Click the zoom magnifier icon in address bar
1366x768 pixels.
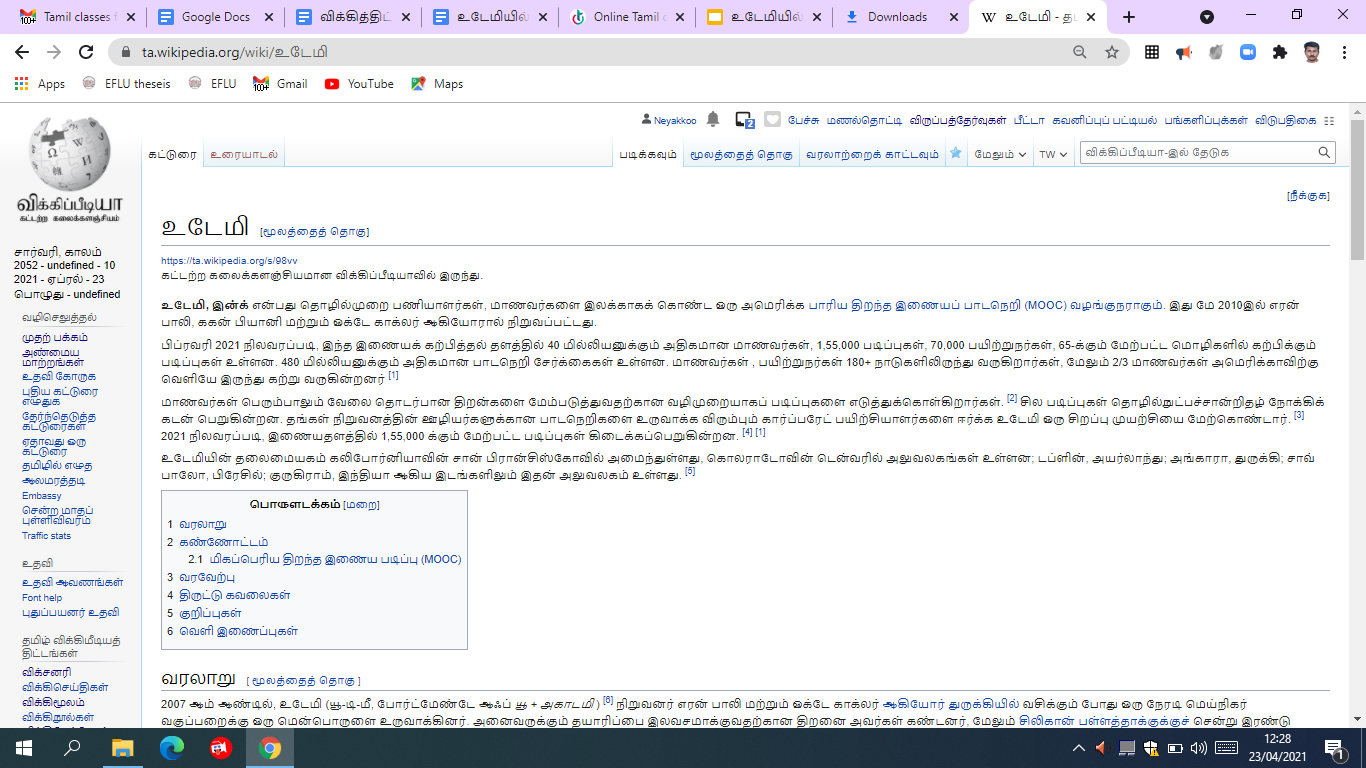pos(1080,52)
